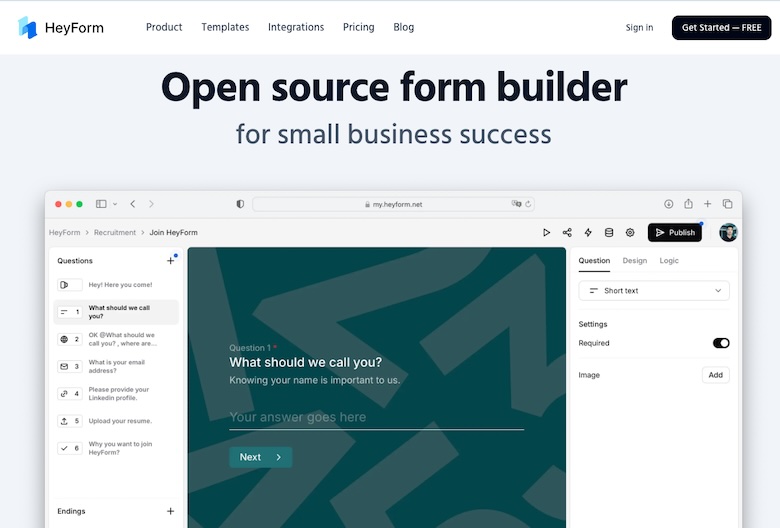The height and width of the screenshot is (528, 780).
Task: Click Join HeyForm breadcrumb
Action: tap(174, 232)
